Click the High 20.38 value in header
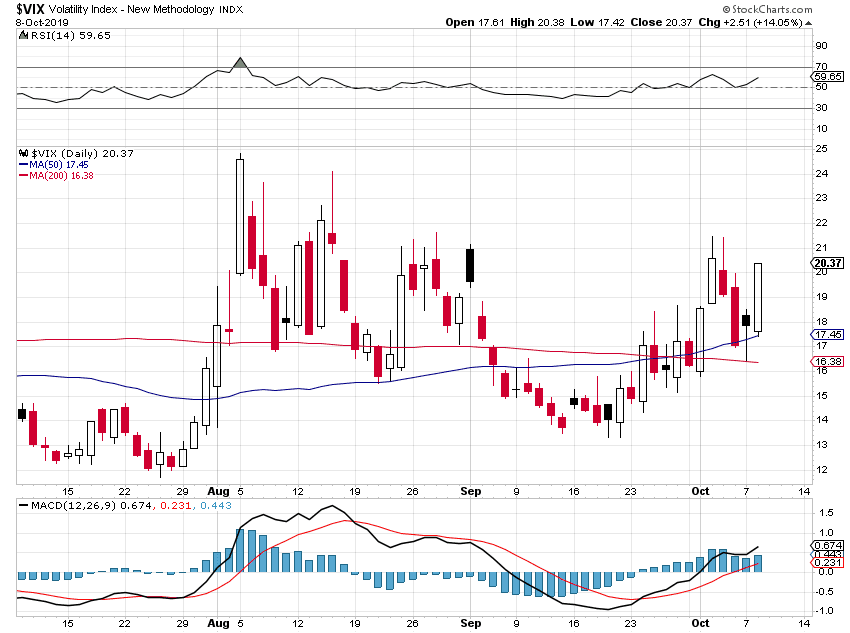Image resolution: width=850 pixels, height=633 pixels. 537,22
